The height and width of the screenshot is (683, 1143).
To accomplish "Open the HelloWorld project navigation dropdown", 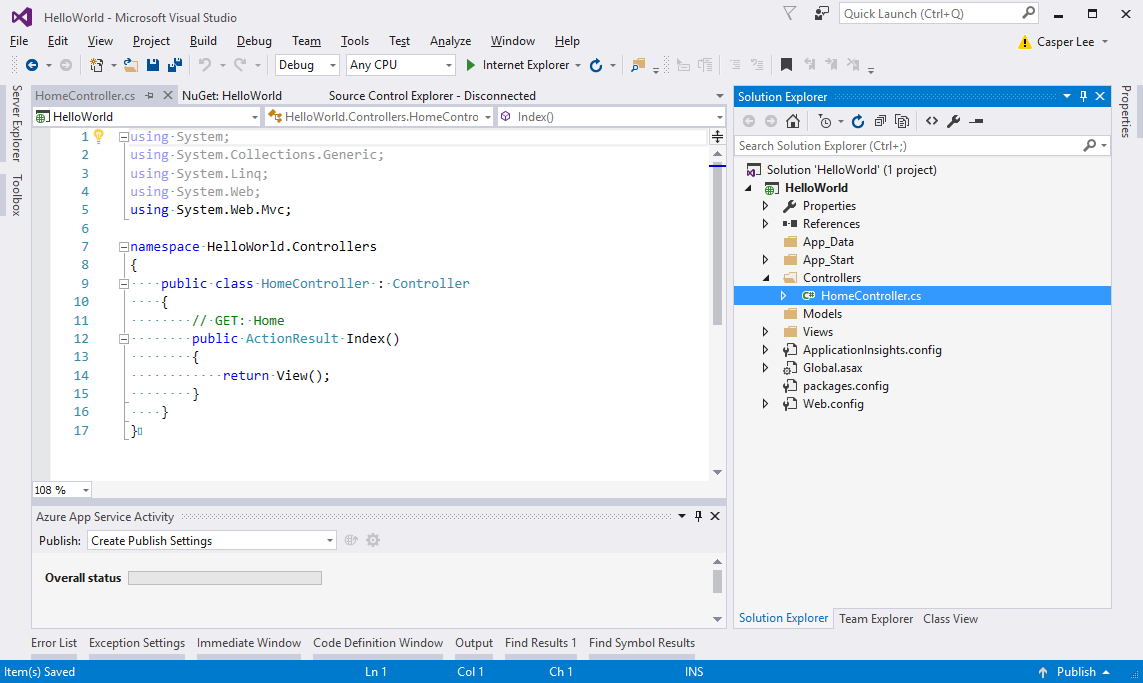I will point(147,117).
